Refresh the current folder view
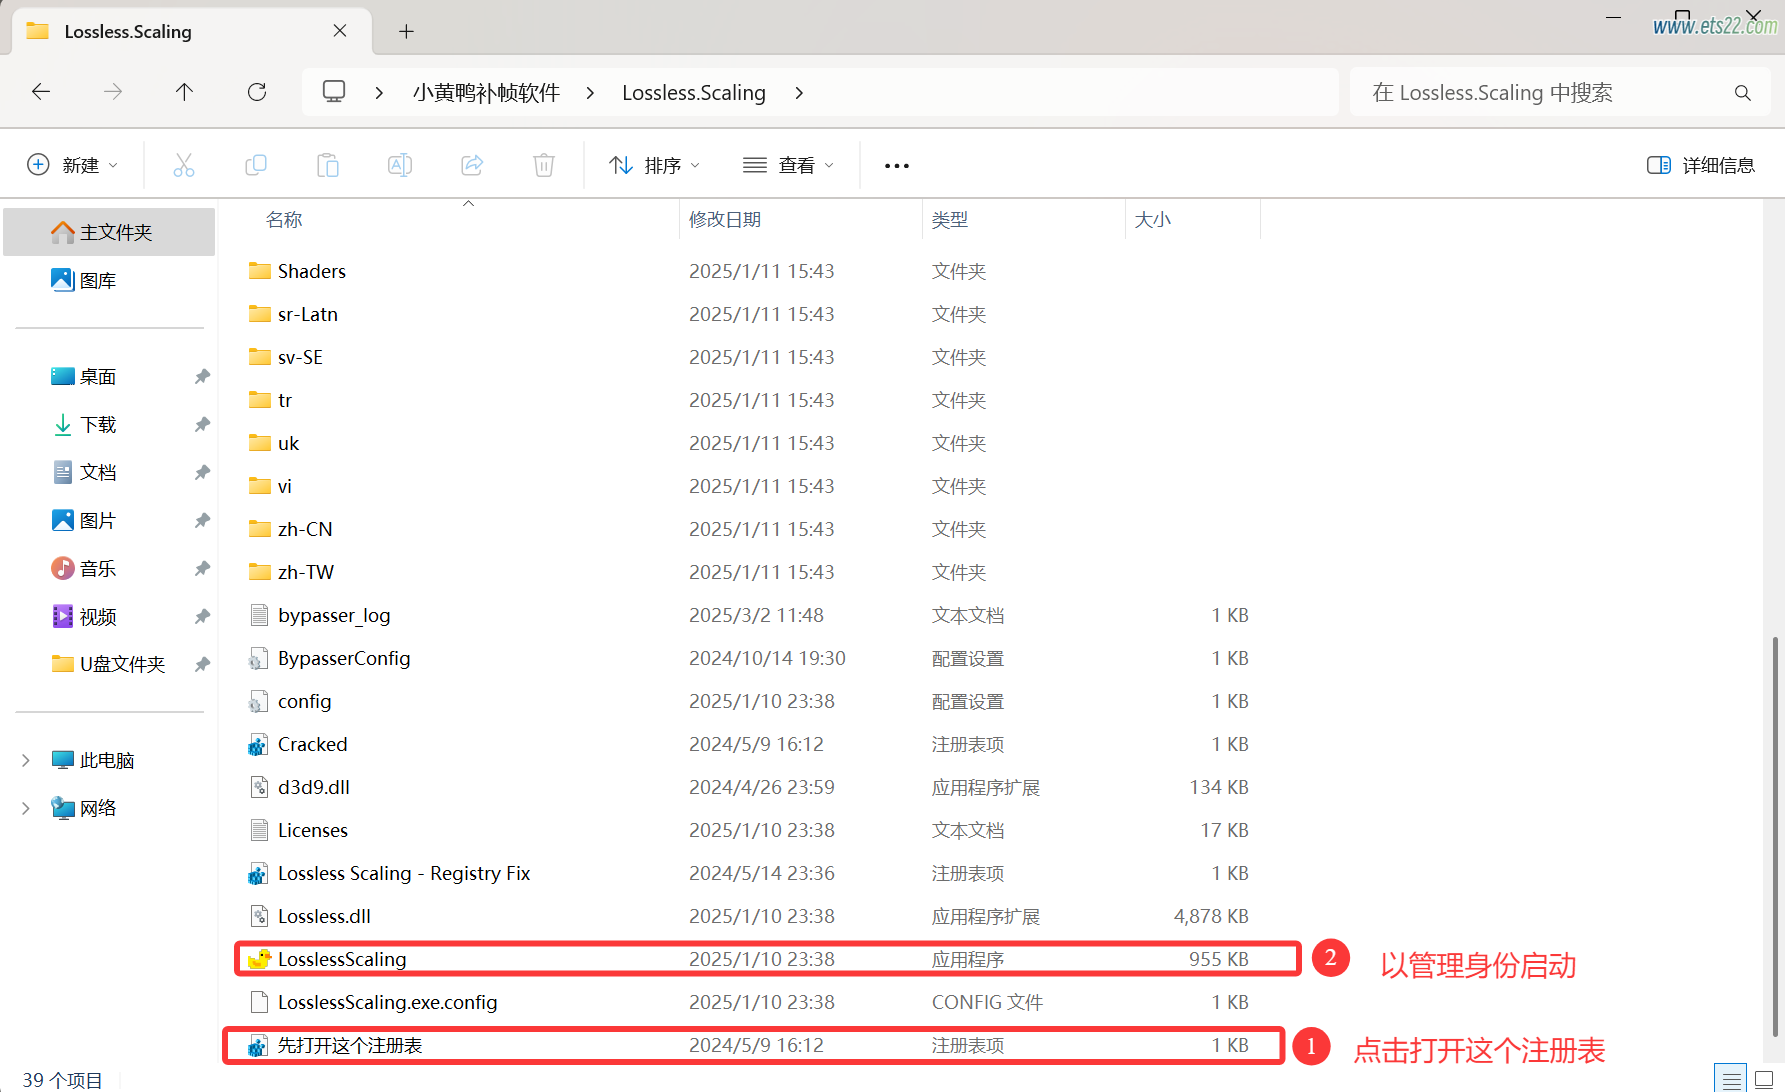Screen dimensions: 1785x1092 (257, 92)
